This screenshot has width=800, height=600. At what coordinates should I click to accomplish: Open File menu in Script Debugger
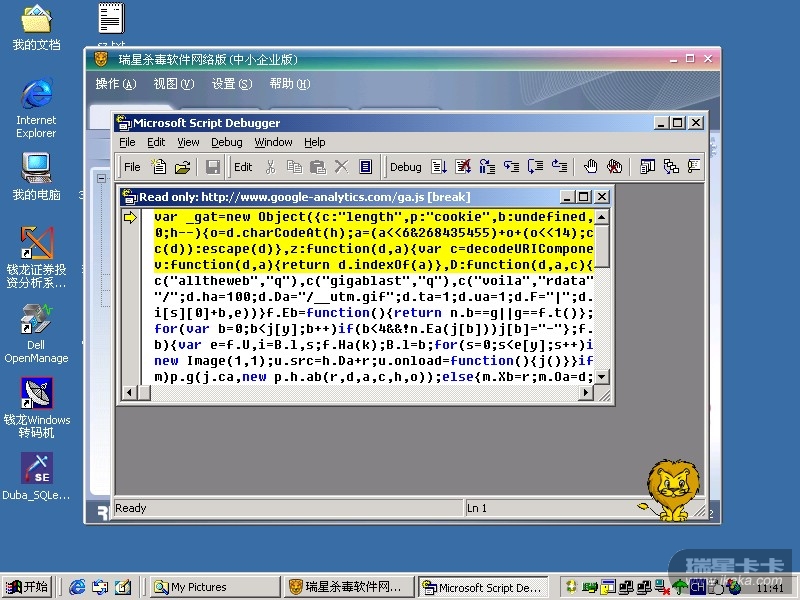tap(127, 142)
